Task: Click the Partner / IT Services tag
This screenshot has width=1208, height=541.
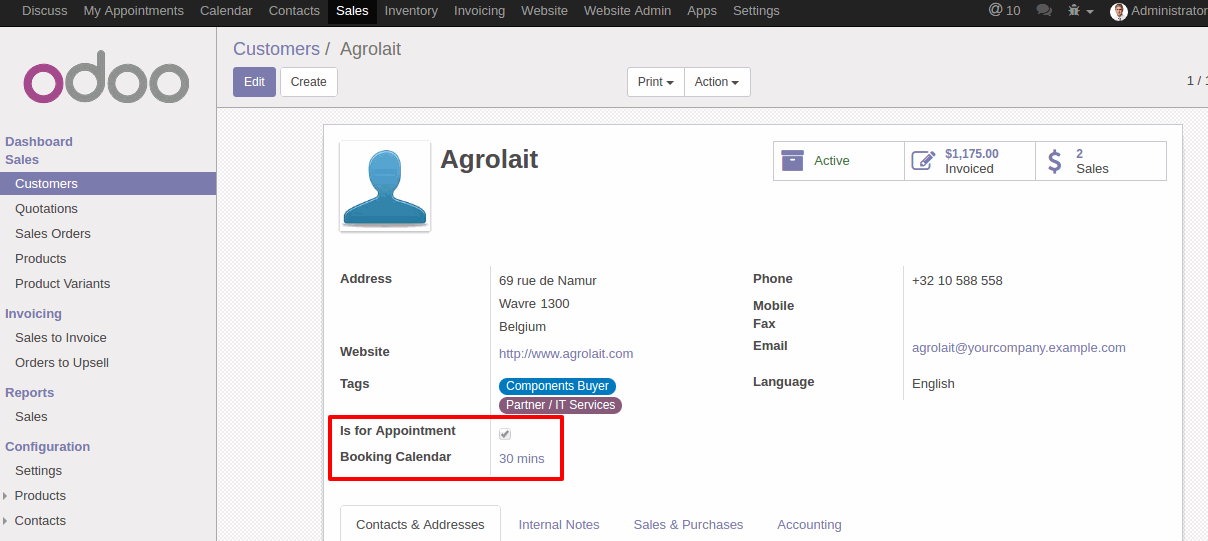Action: click(x=560, y=405)
